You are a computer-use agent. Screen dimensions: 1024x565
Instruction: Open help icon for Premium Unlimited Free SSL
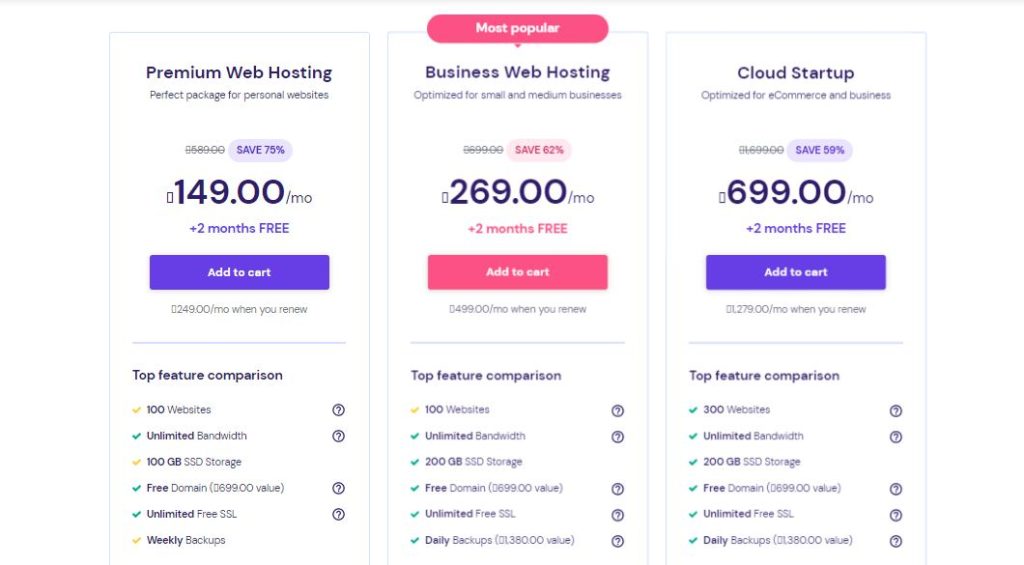click(x=338, y=514)
